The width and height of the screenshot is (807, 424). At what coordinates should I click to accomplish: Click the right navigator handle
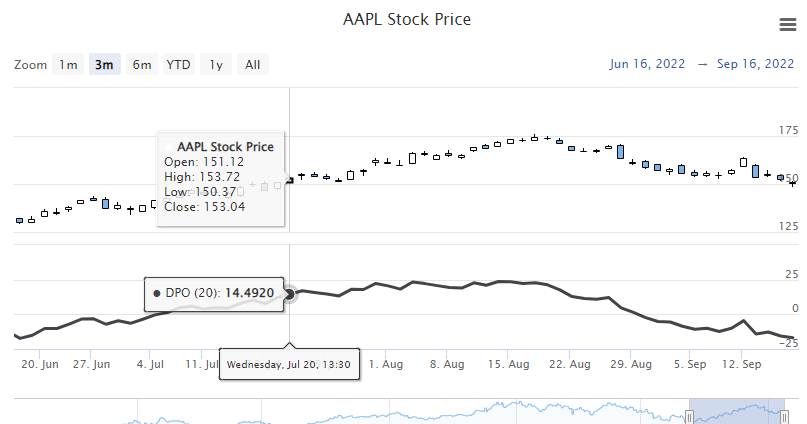[x=785, y=414]
